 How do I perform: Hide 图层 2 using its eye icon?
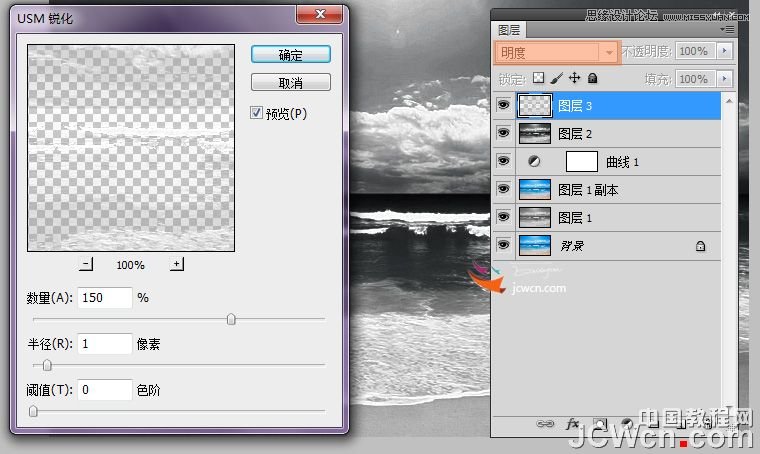pos(504,133)
